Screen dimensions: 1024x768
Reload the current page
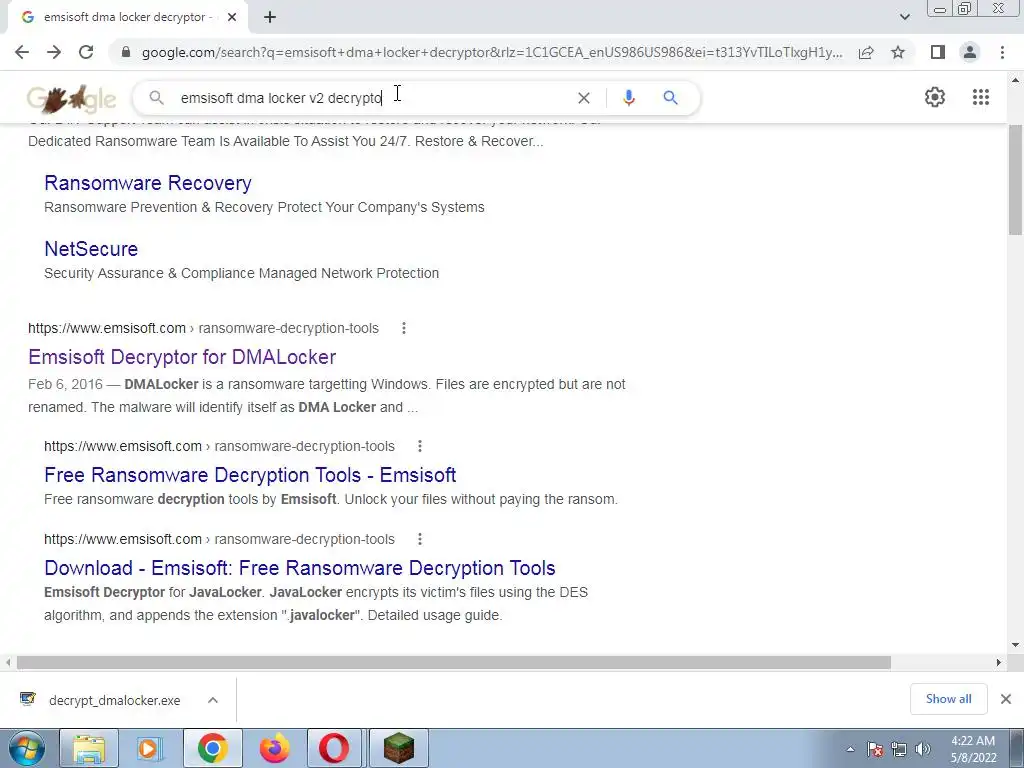pyautogui.click(x=86, y=52)
